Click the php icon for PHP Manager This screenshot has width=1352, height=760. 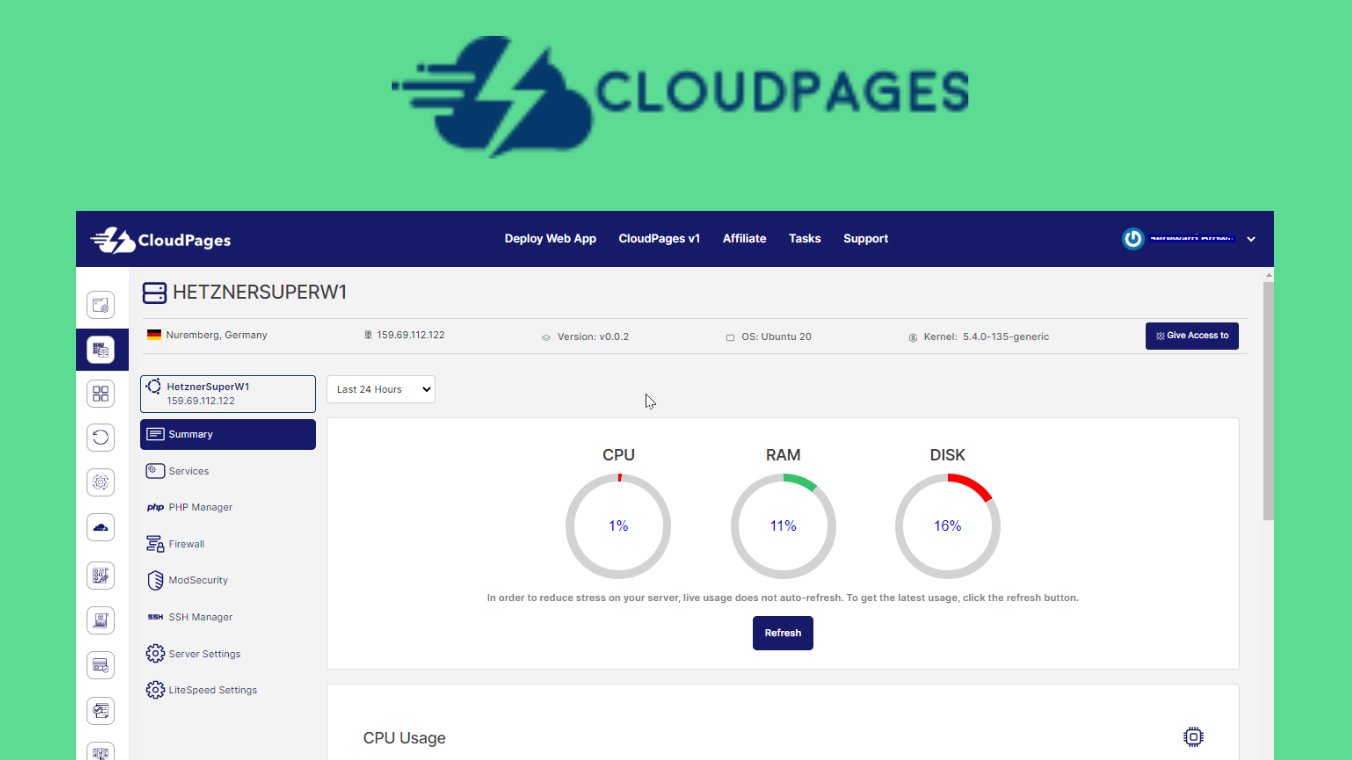point(155,507)
